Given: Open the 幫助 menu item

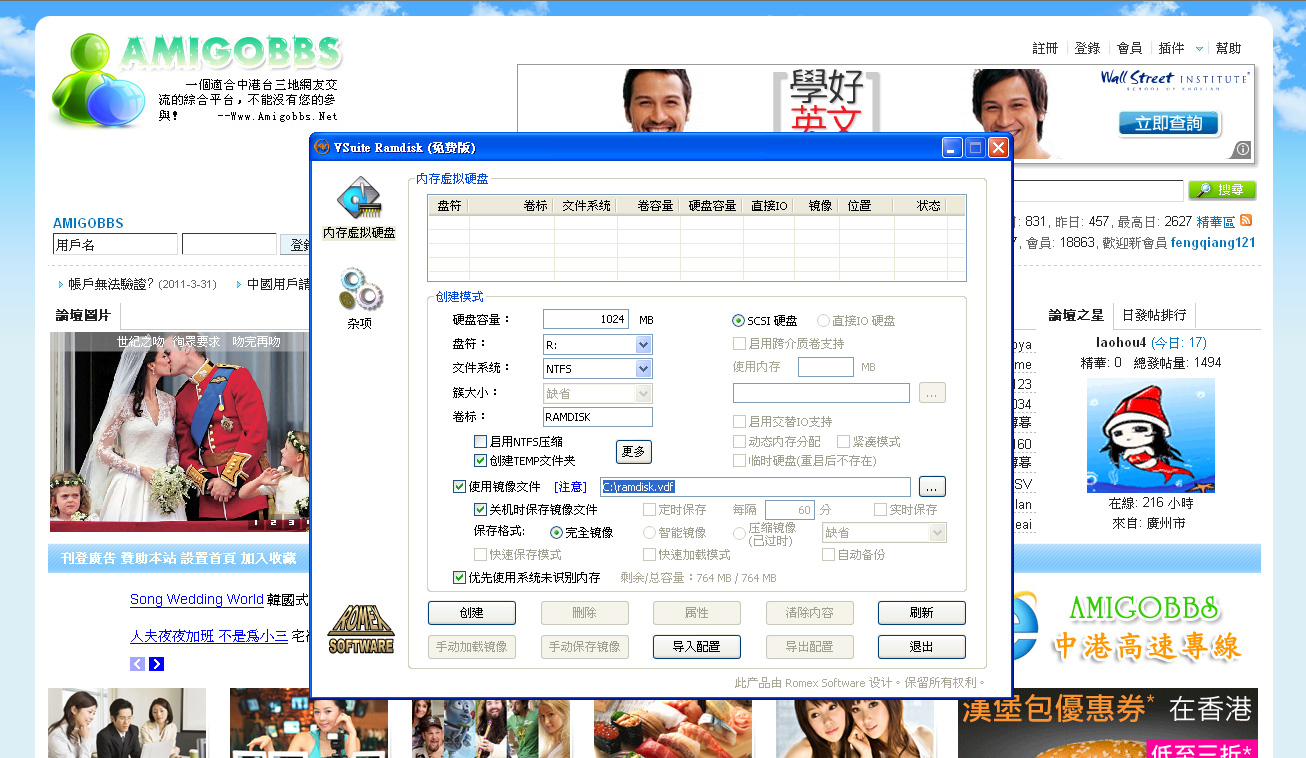Looking at the screenshot, I should [1228, 48].
